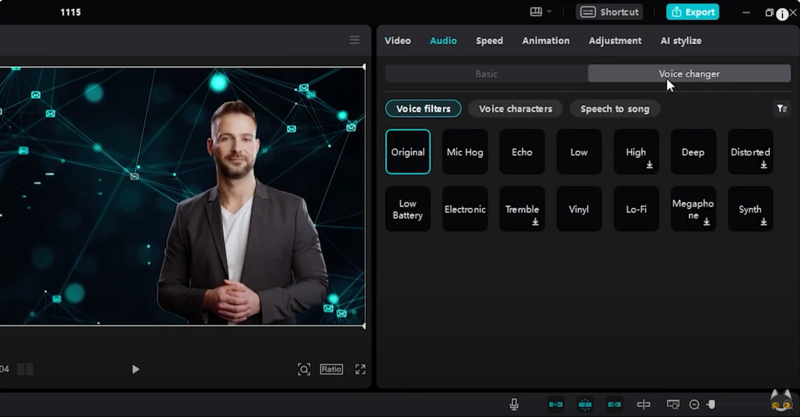
Task: Toggle preview axis
Action: (643, 404)
